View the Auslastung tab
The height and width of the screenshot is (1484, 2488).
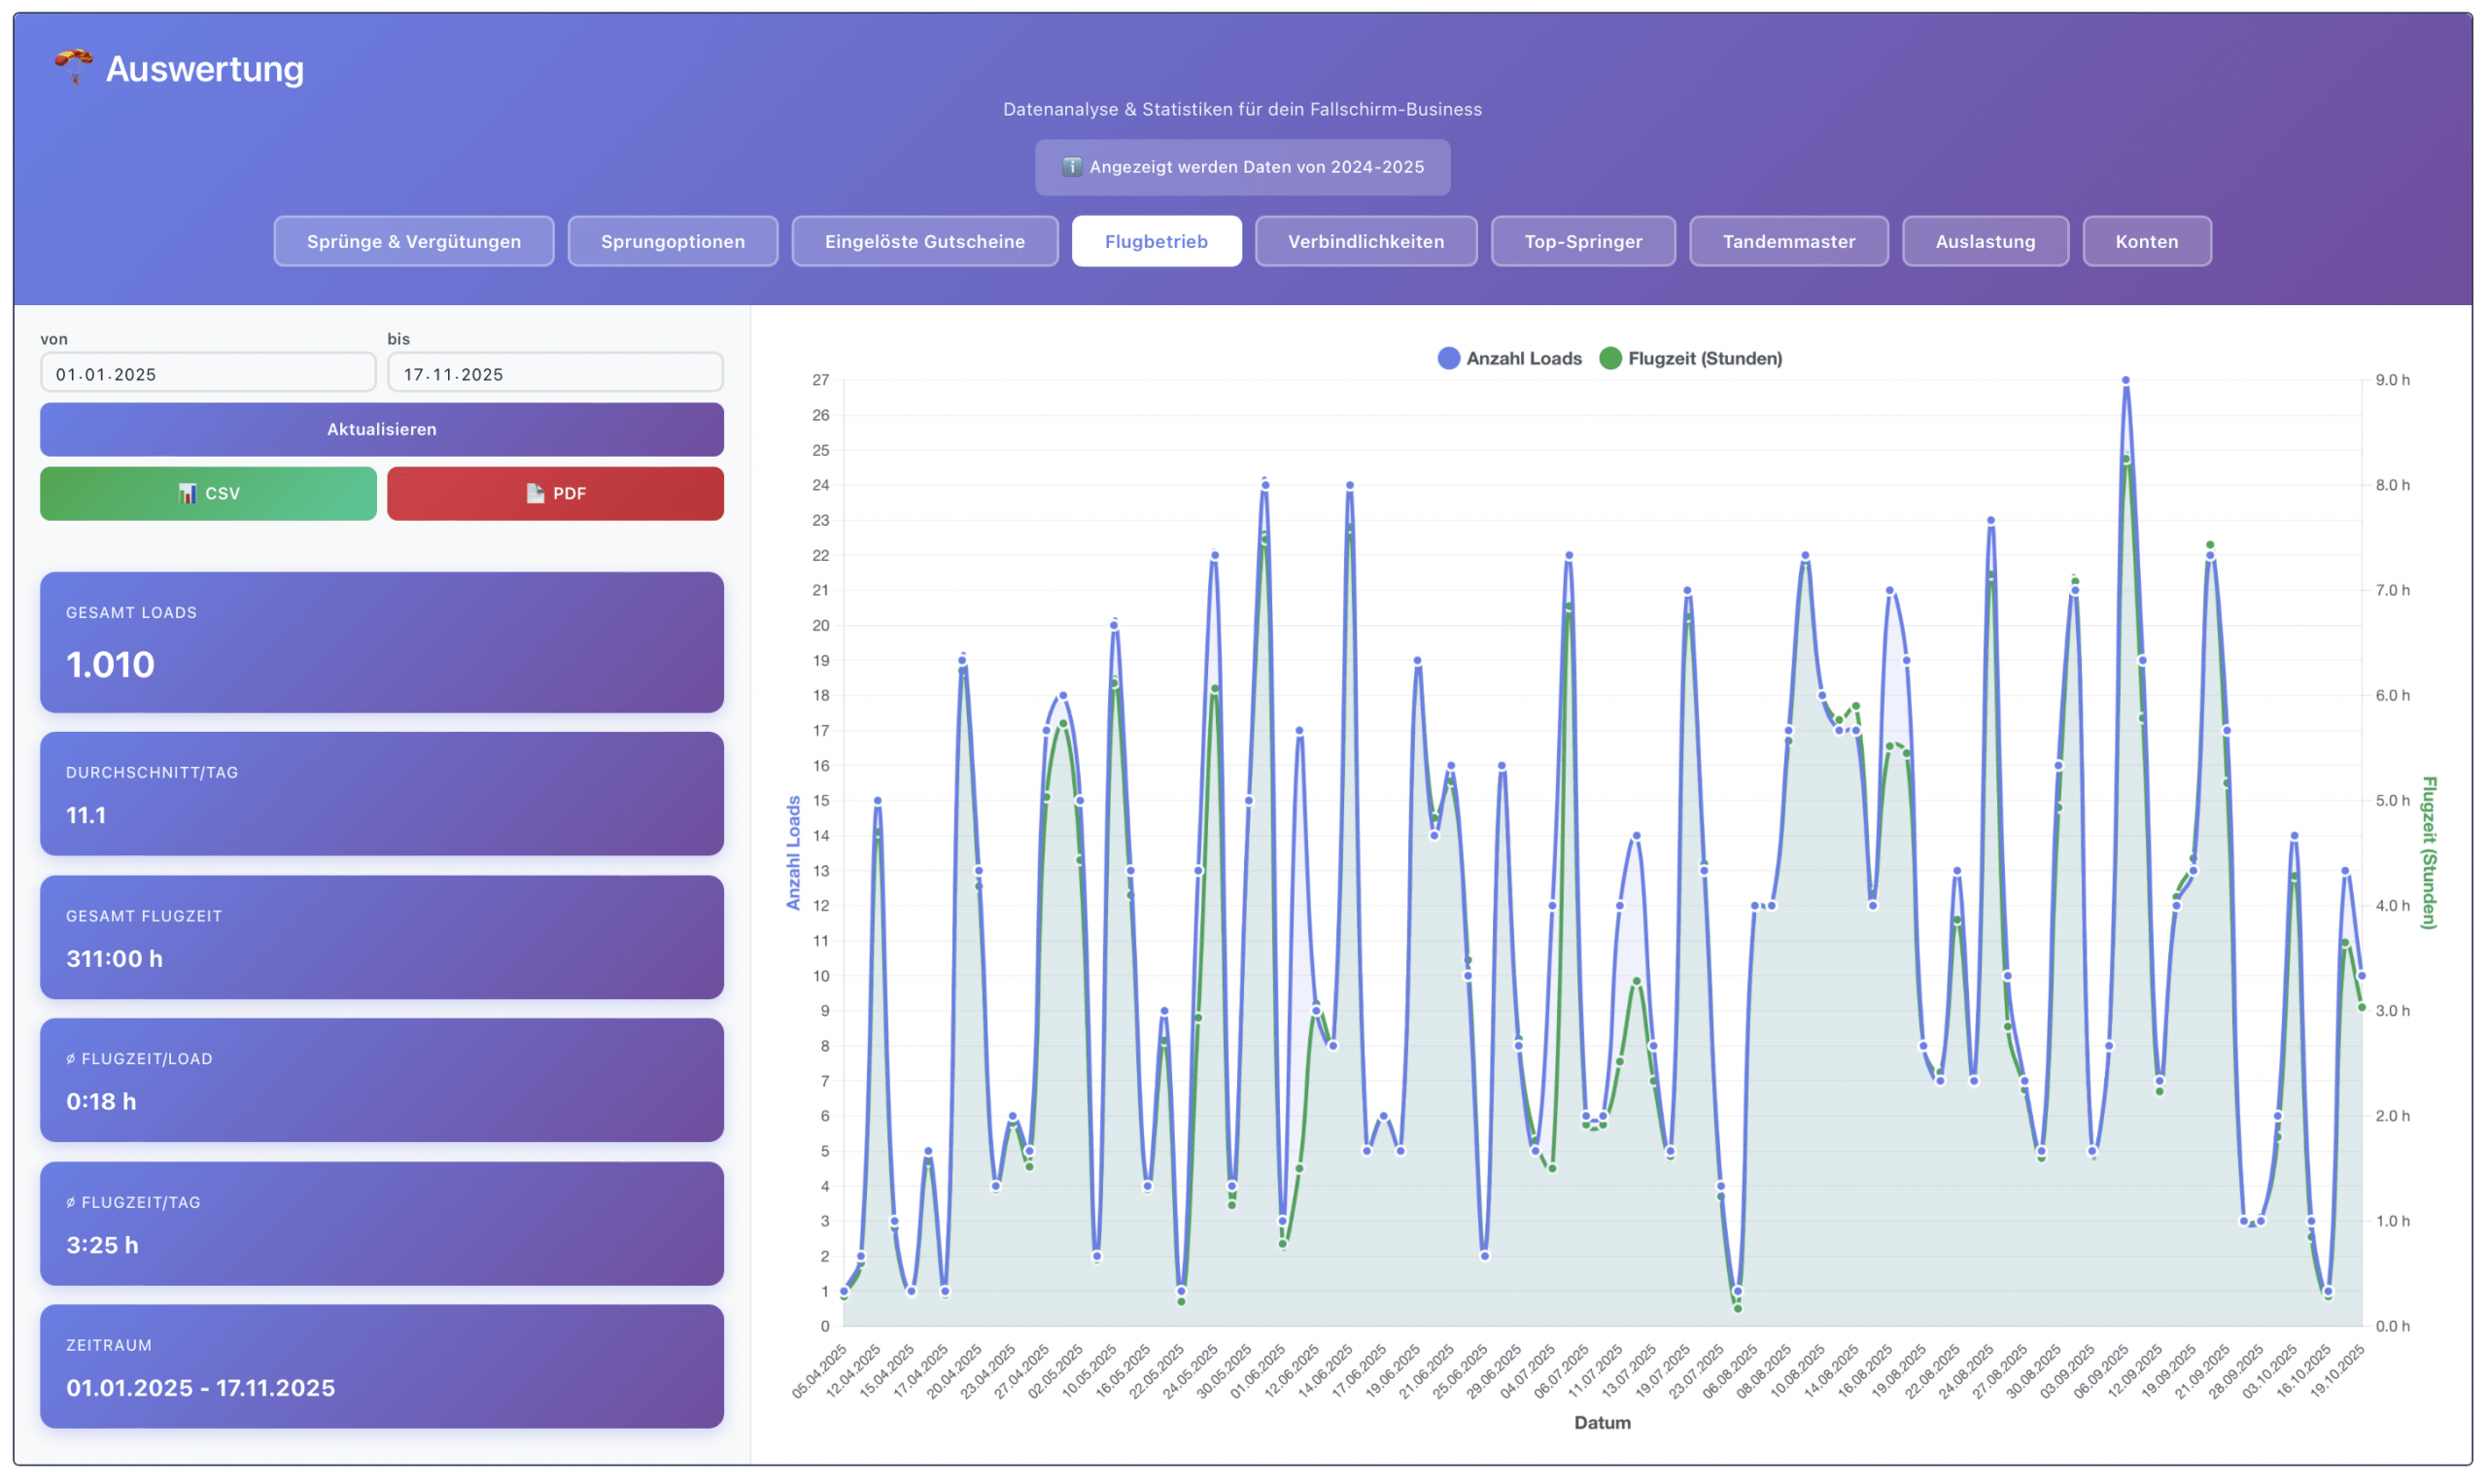click(x=1984, y=241)
